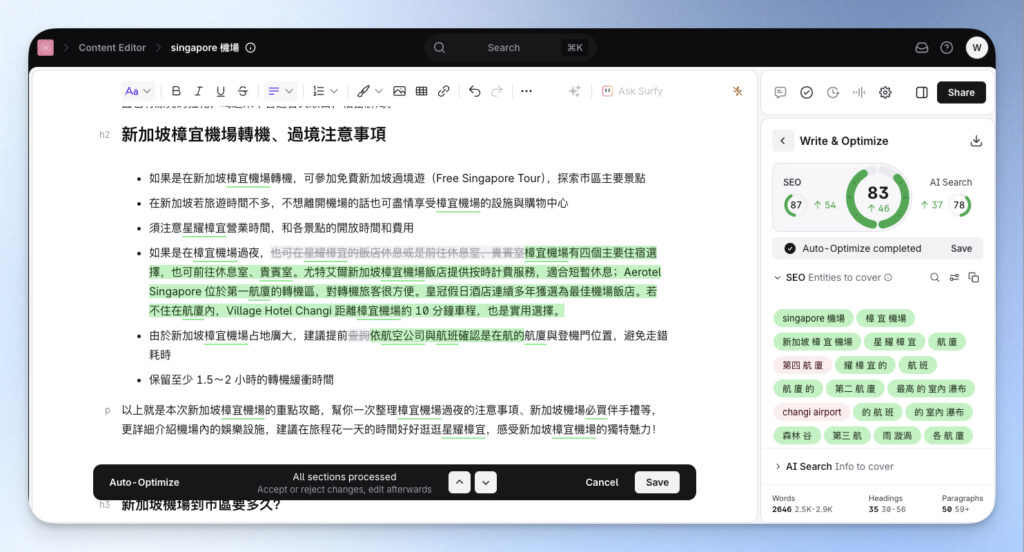Click the Words 2646 count stat
The width and height of the screenshot is (1024, 552).
pos(802,504)
